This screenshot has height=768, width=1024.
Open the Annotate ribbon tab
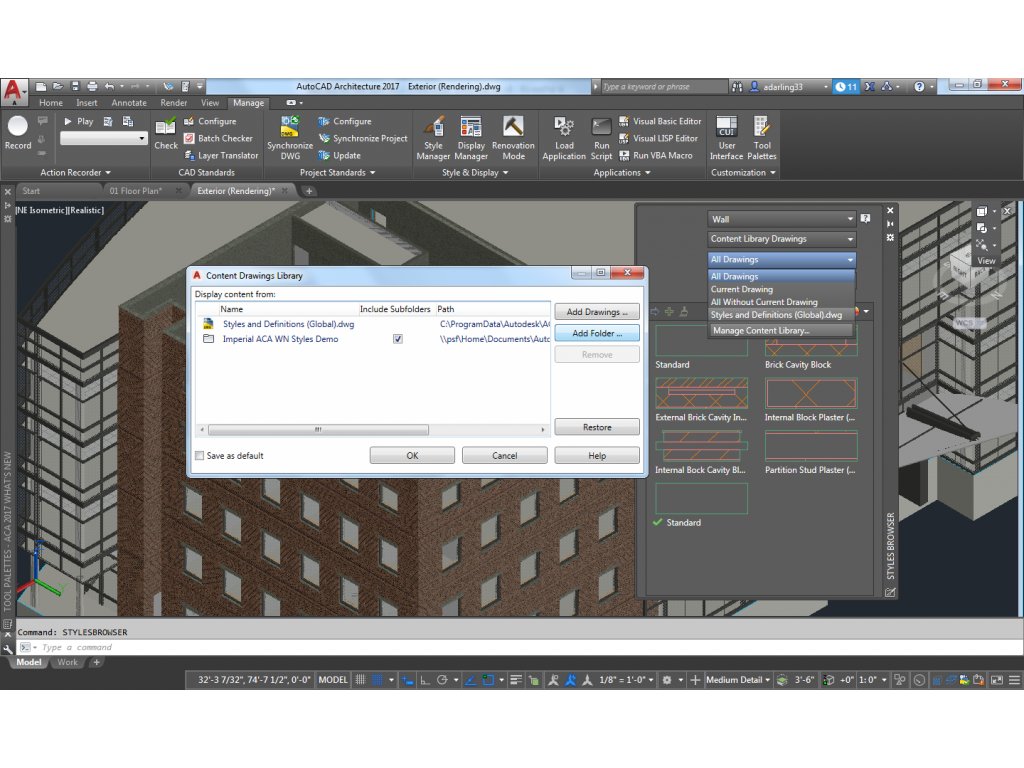click(129, 103)
